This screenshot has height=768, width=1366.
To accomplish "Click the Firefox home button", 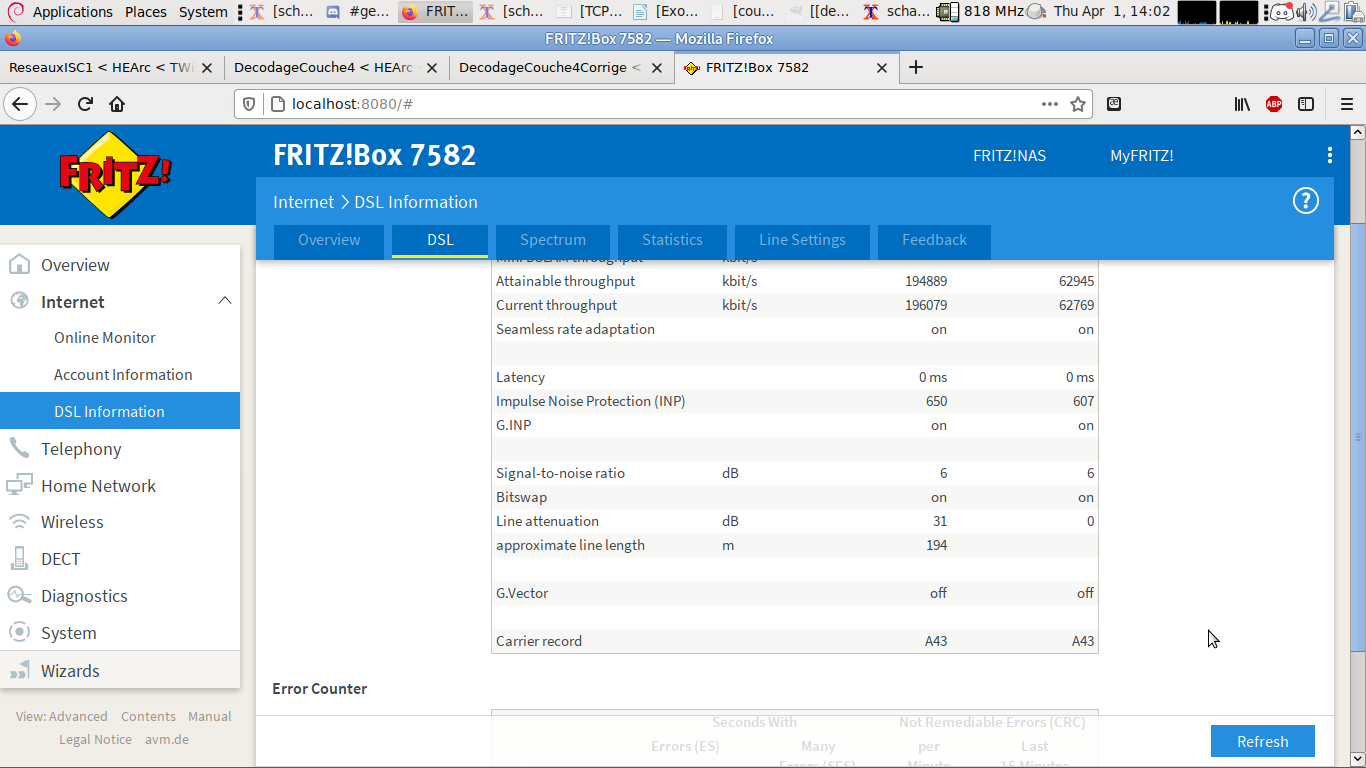I will [x=117, y=104].
